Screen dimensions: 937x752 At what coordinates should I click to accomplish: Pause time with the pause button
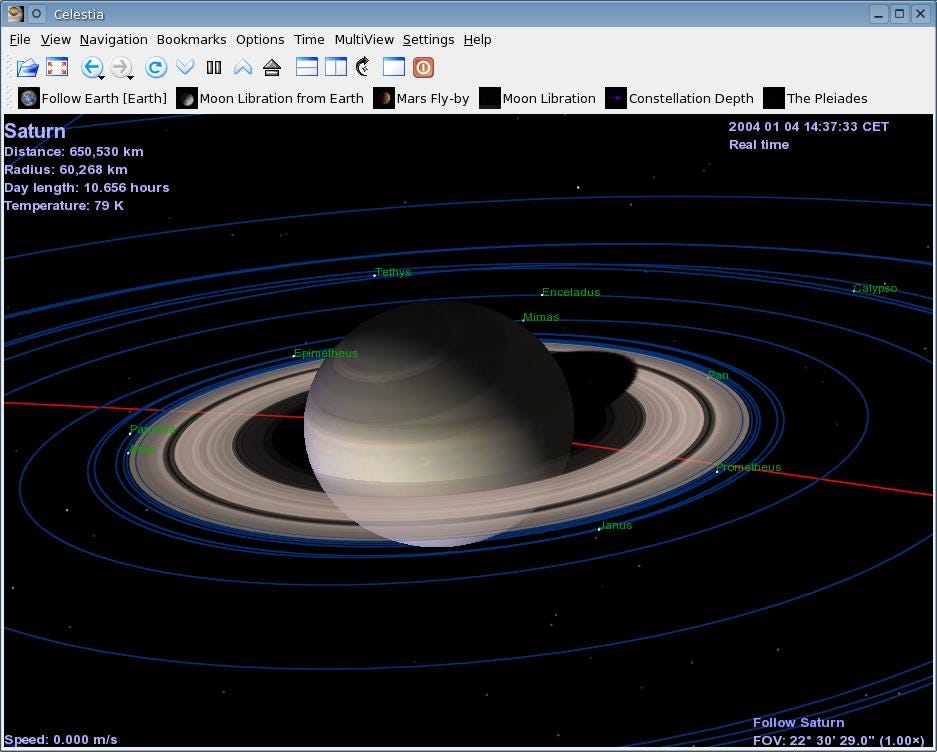pyautogui.click(x=214, y=68)
